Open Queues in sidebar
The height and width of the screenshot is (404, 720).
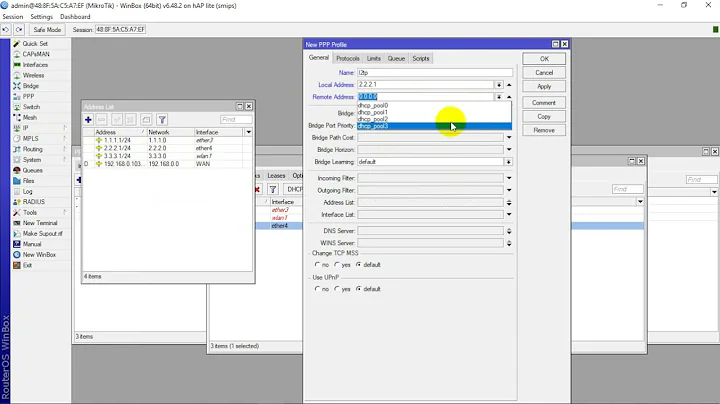pyautogui.click(x=32, y=170)
